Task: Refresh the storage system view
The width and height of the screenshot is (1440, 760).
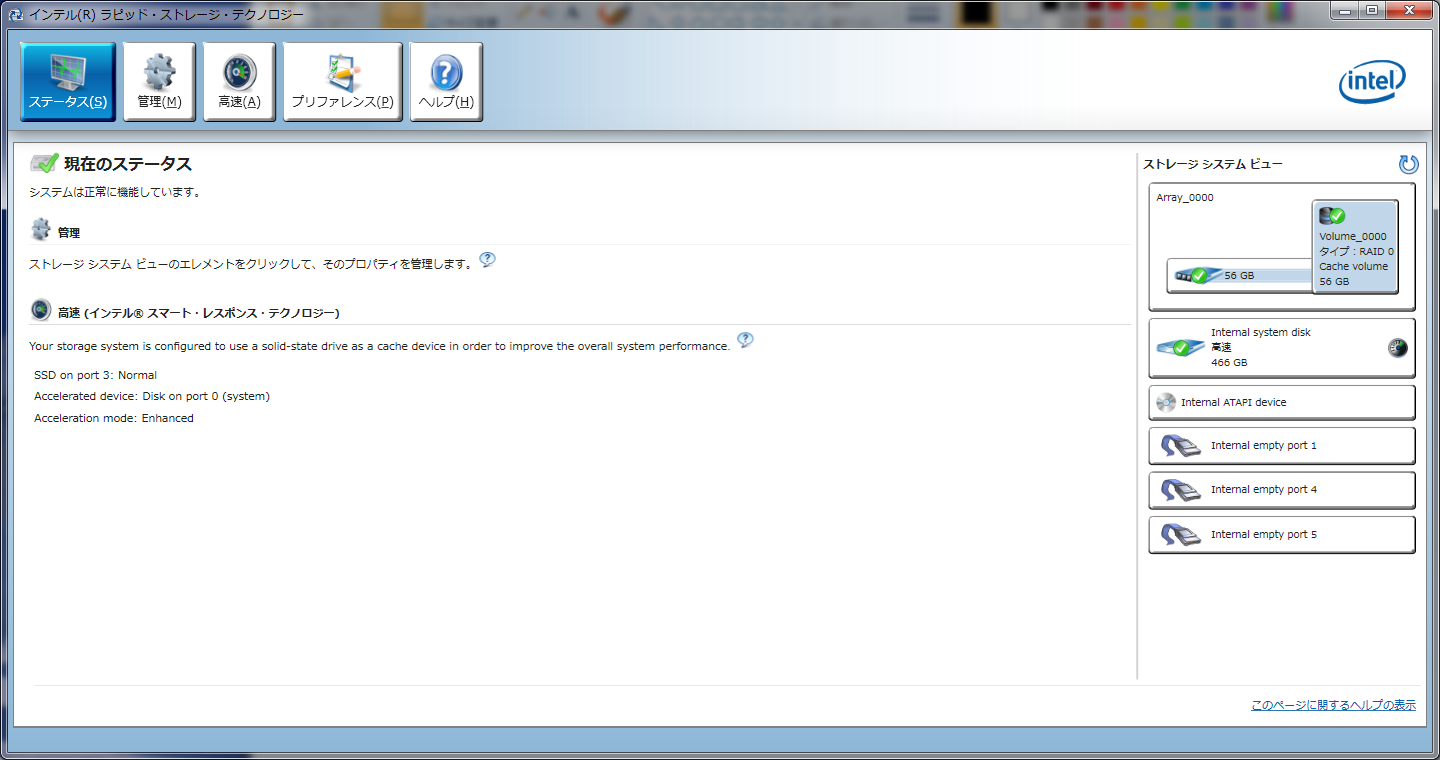Action: tap(1408, 164)
